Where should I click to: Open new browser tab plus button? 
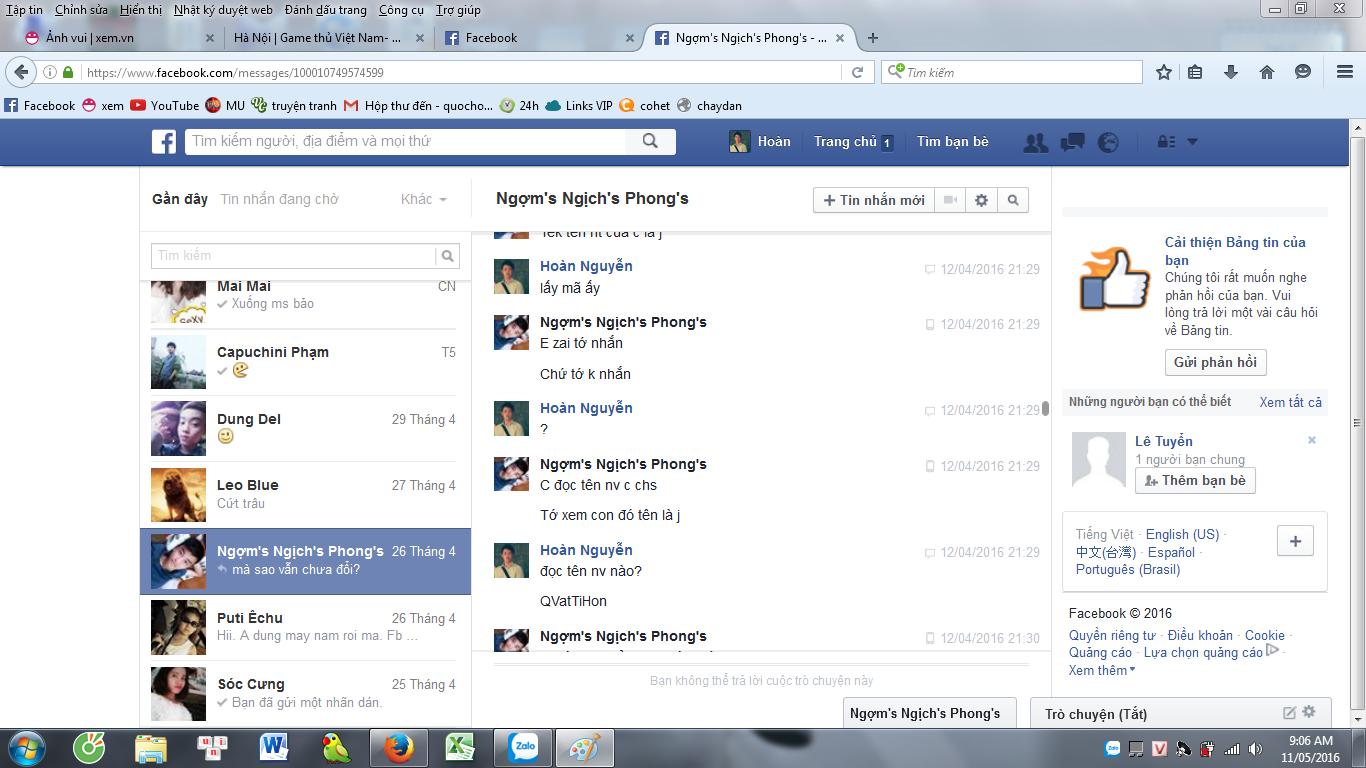[873, 38]
